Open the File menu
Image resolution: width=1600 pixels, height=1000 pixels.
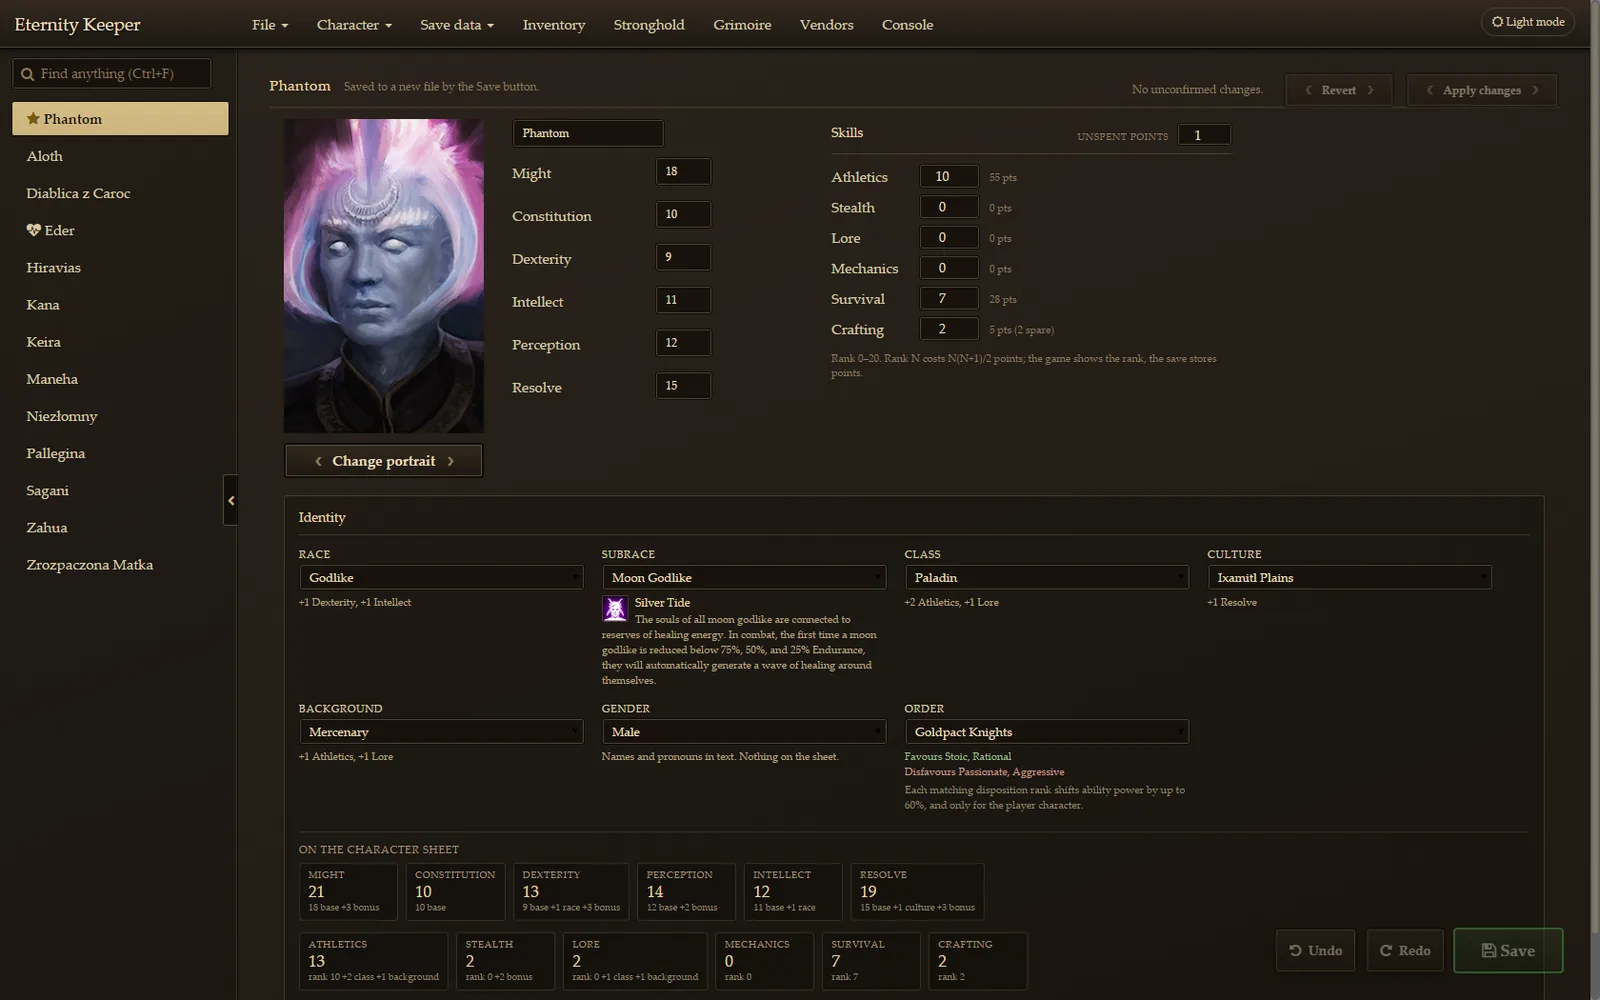(270, 25)
